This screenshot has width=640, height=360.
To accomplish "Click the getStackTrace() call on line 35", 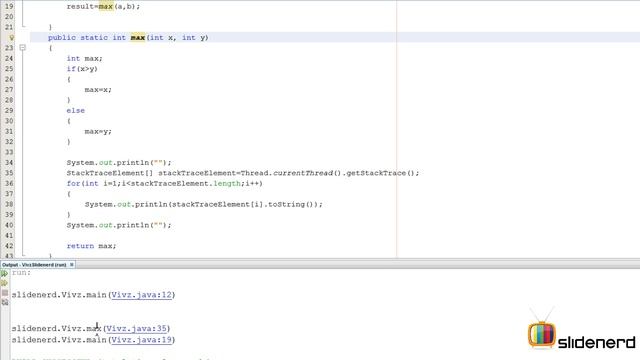I will coord(382,173).
